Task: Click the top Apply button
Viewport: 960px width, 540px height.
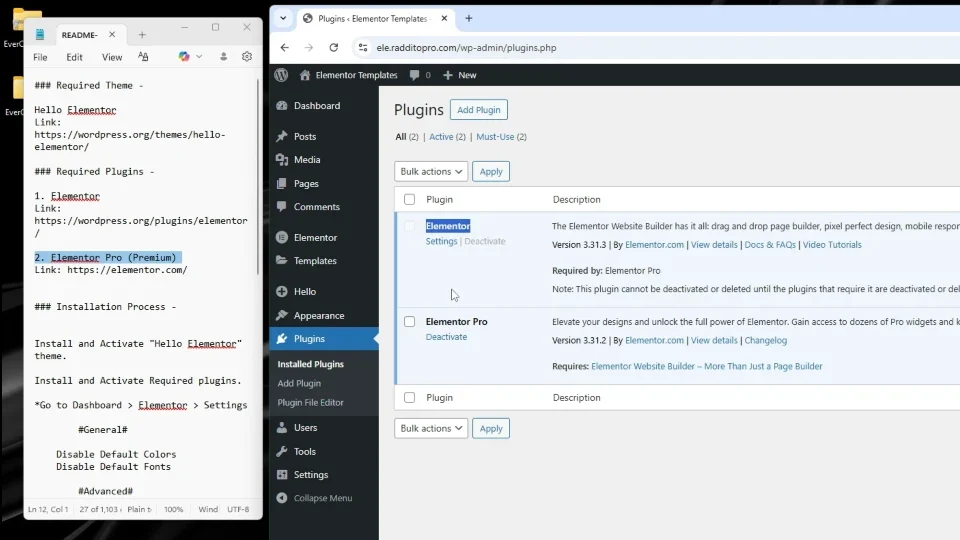Action: 491,171
